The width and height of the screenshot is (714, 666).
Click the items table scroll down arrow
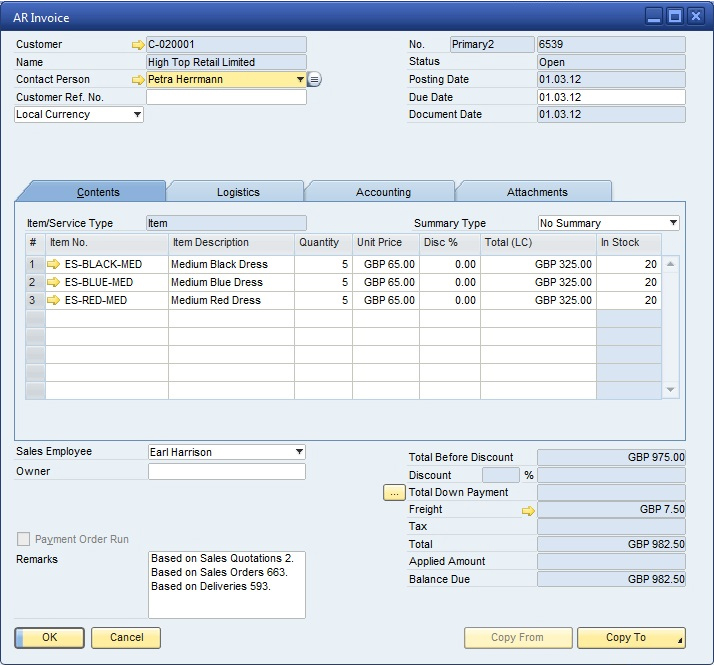pos(671,390)
